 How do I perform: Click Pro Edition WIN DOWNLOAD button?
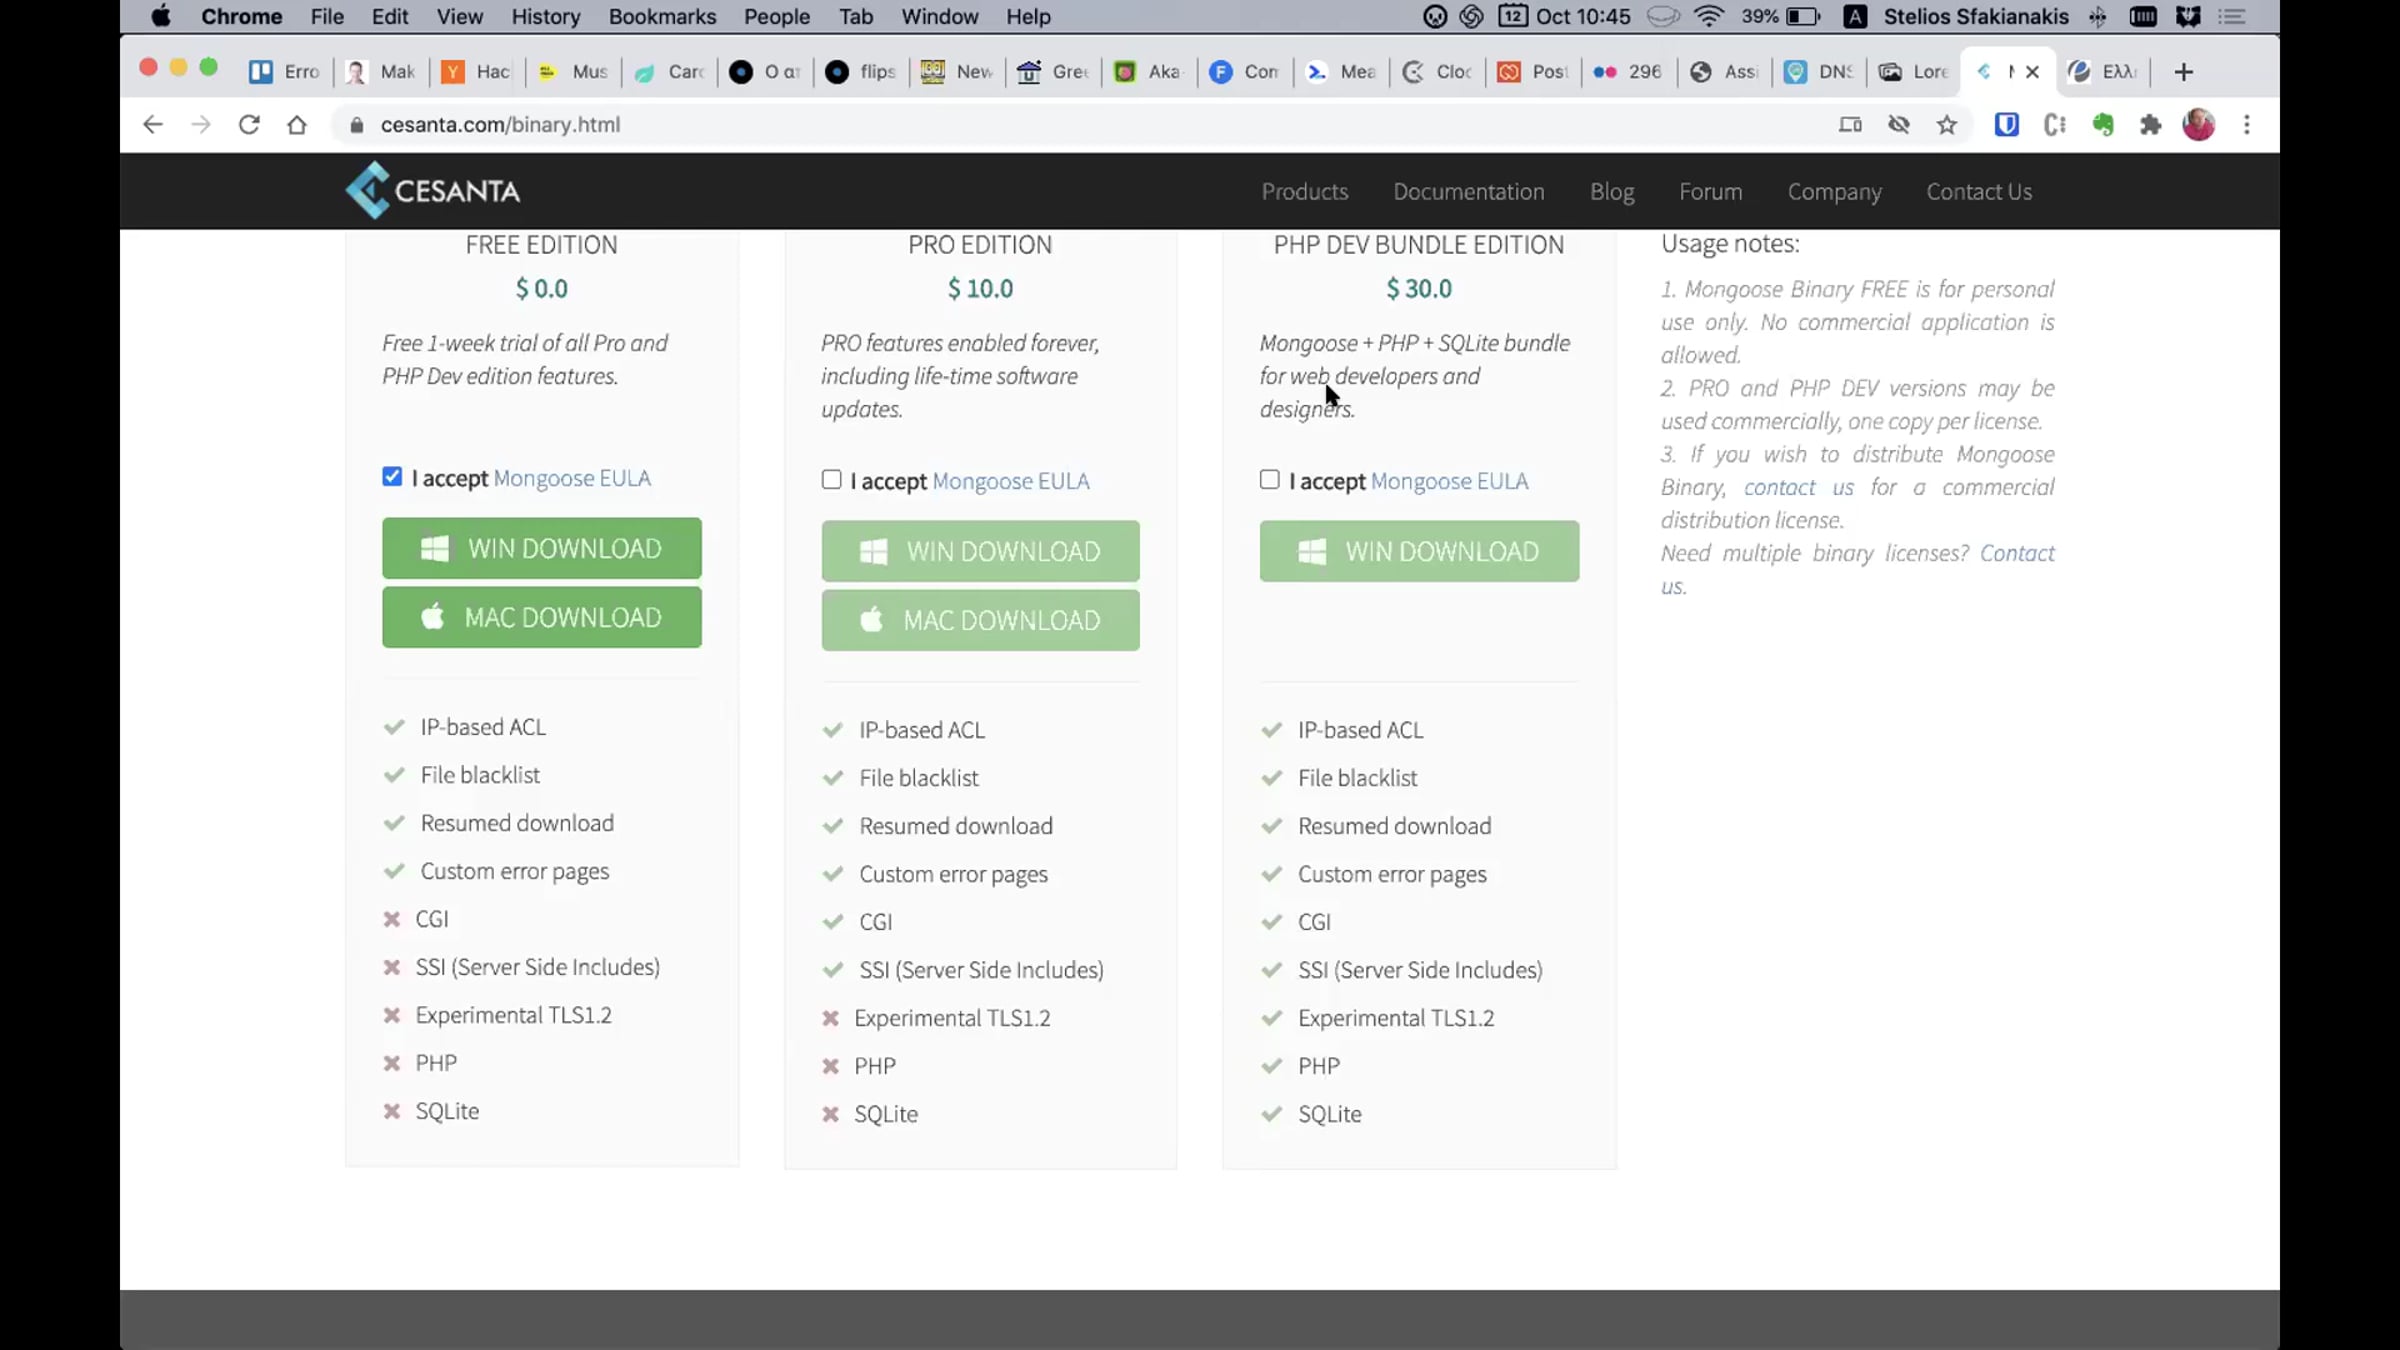(x=981, y=551)
